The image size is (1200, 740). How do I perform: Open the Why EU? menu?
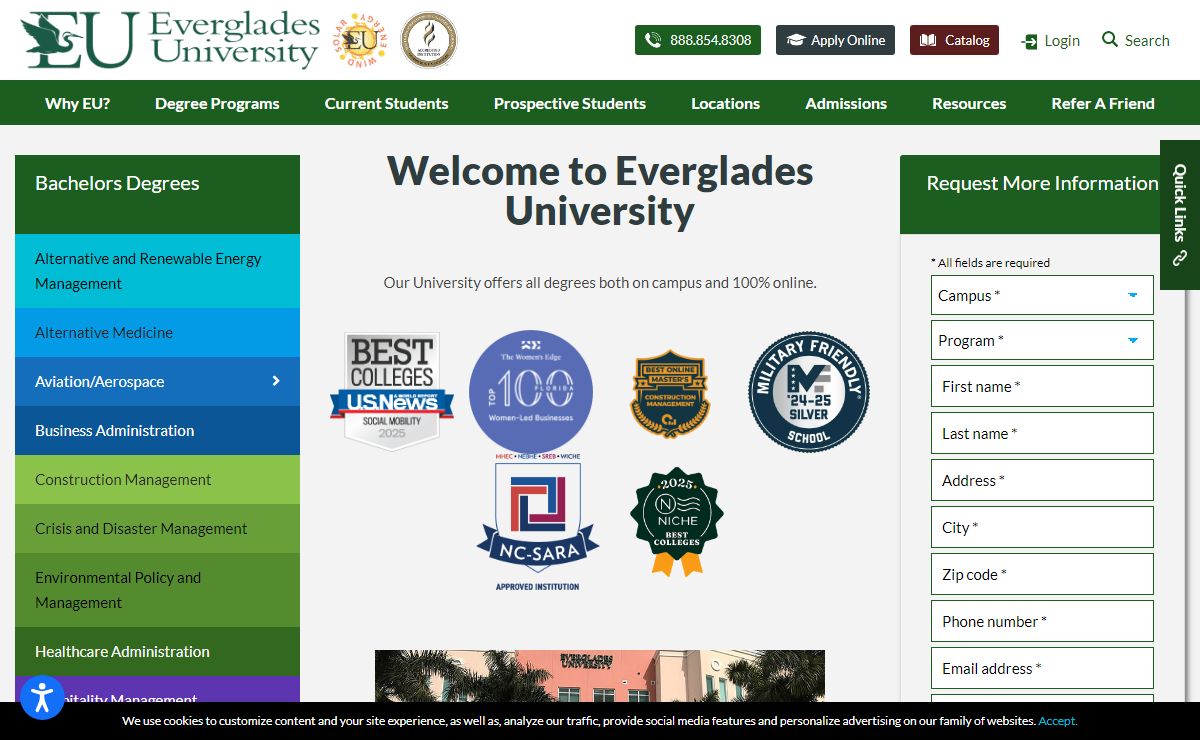[78, 103]
